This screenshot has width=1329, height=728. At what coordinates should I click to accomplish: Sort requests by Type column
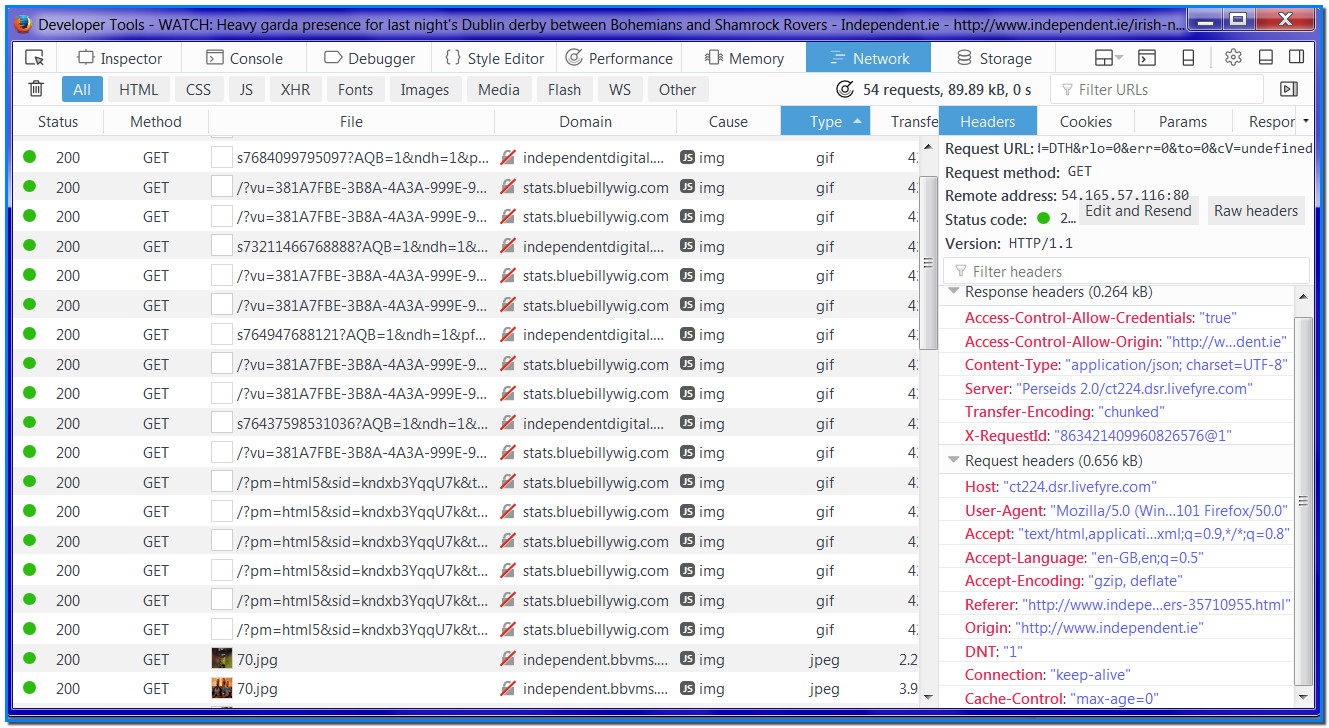tap(825, 122)
